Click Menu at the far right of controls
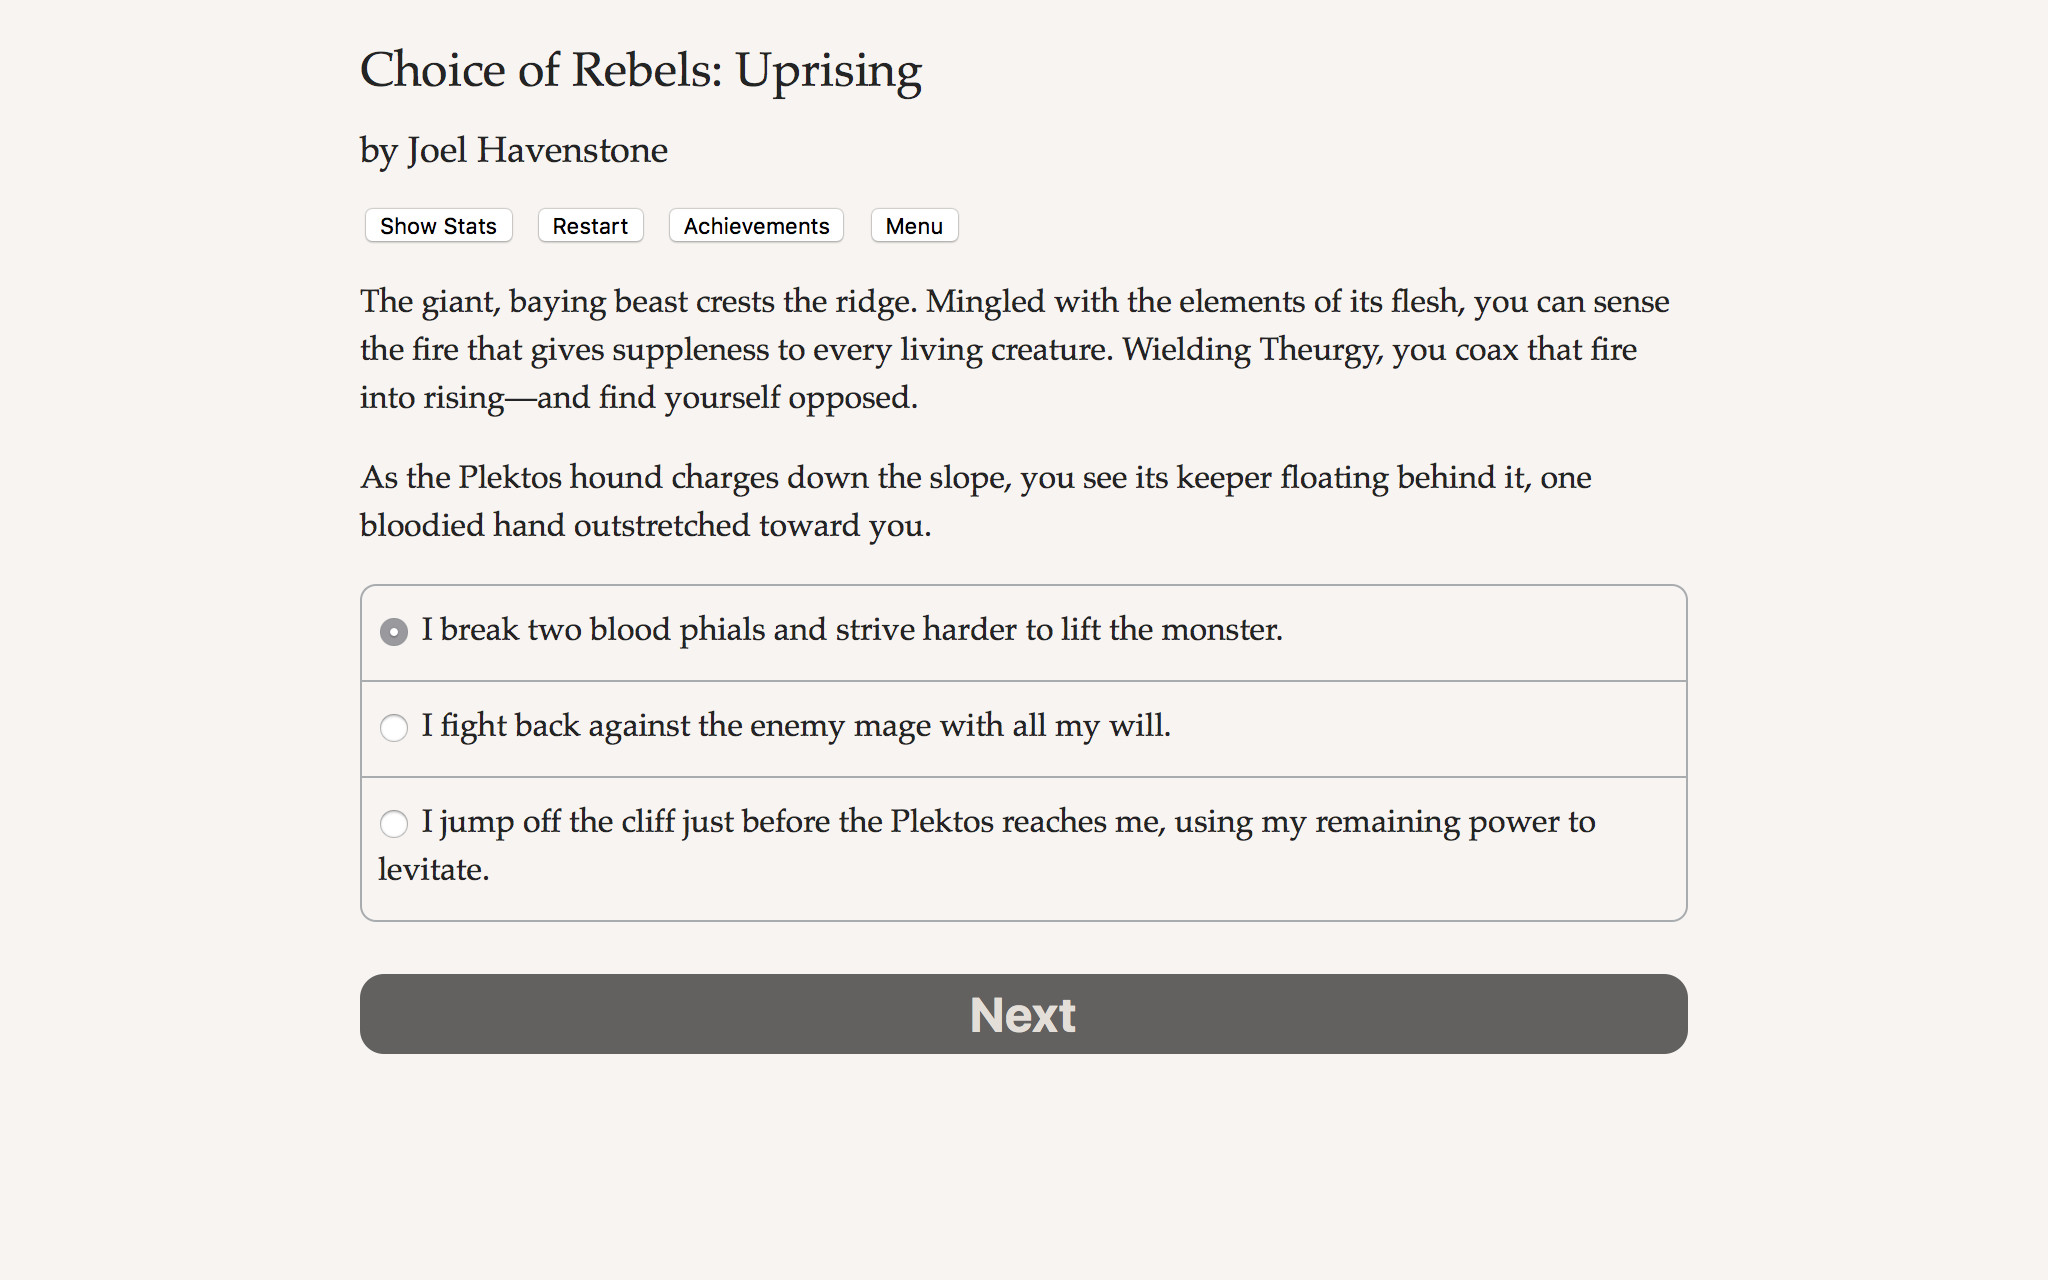The width and height of the screenshot is (2048, 1280). pyautogui.click(x=913, y=226)
